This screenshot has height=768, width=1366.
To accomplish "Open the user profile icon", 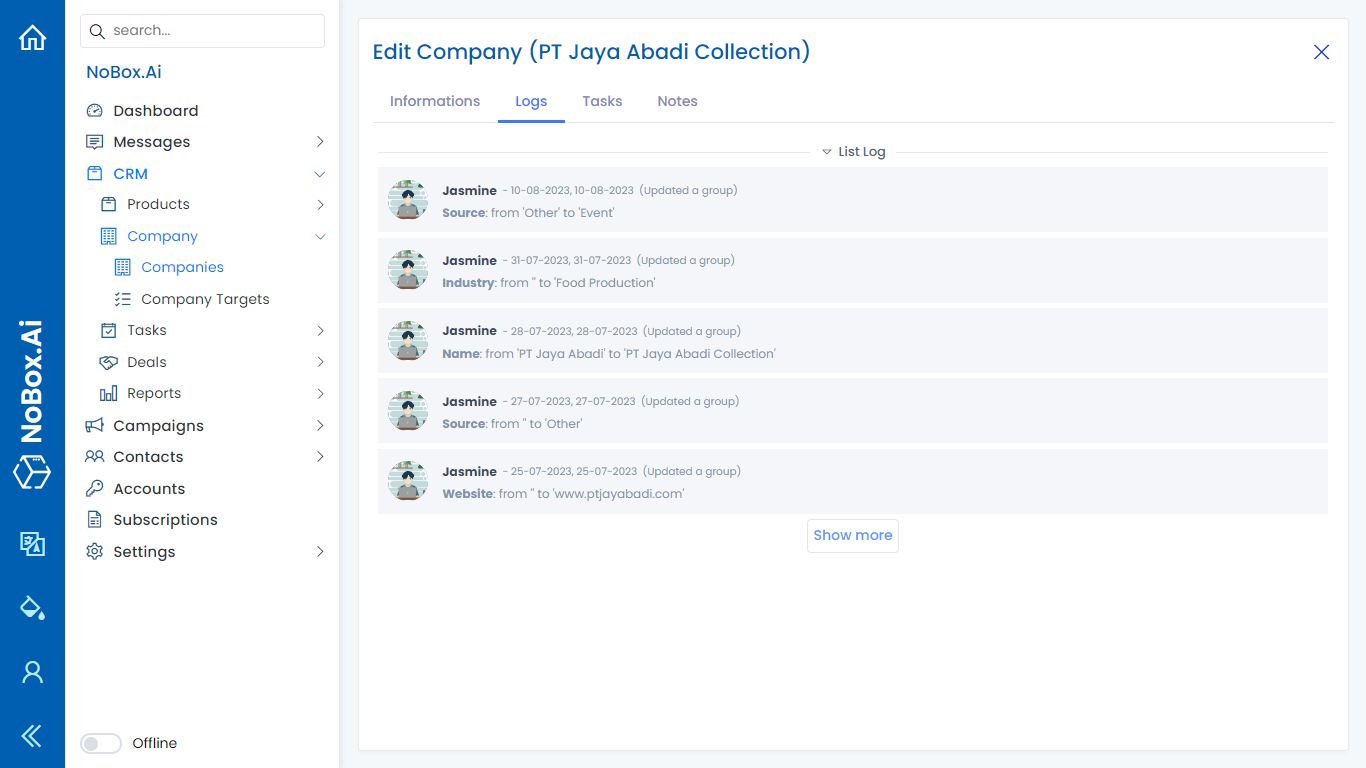I will coord(32,672).
